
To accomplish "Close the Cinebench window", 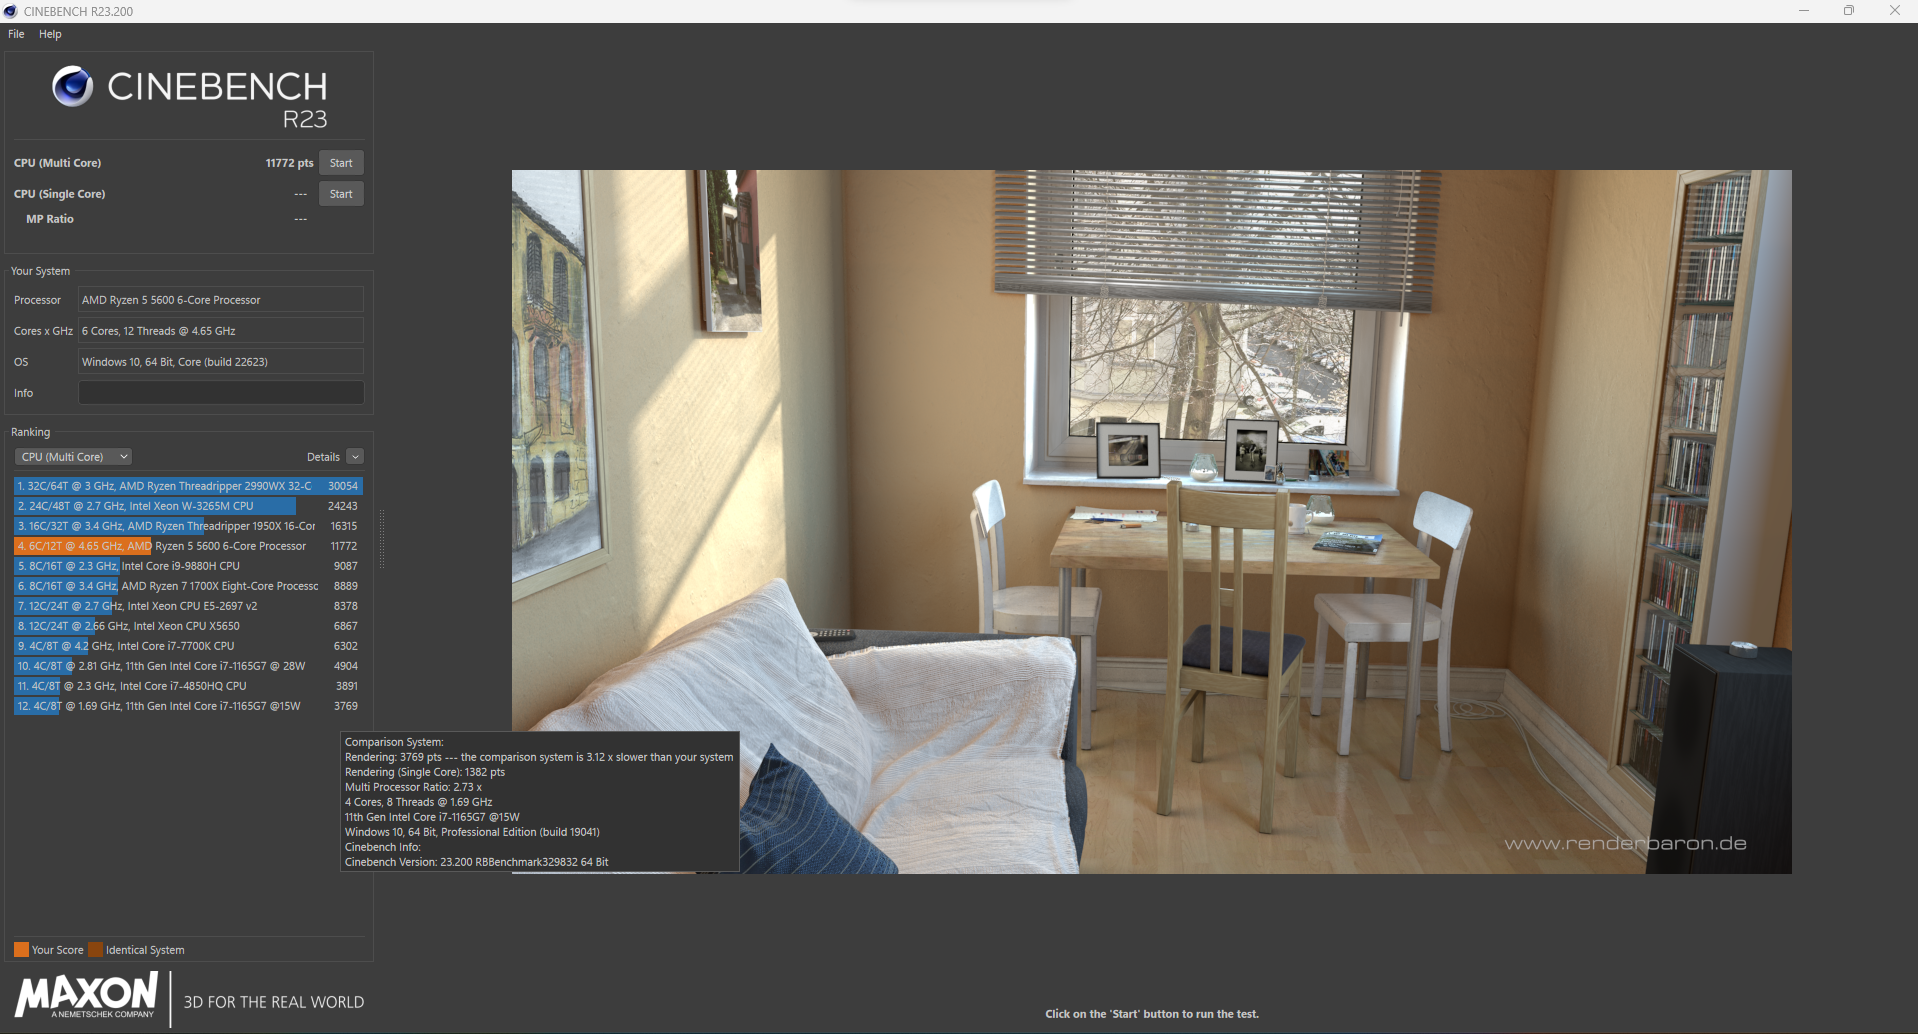I will pos(1894,11).
